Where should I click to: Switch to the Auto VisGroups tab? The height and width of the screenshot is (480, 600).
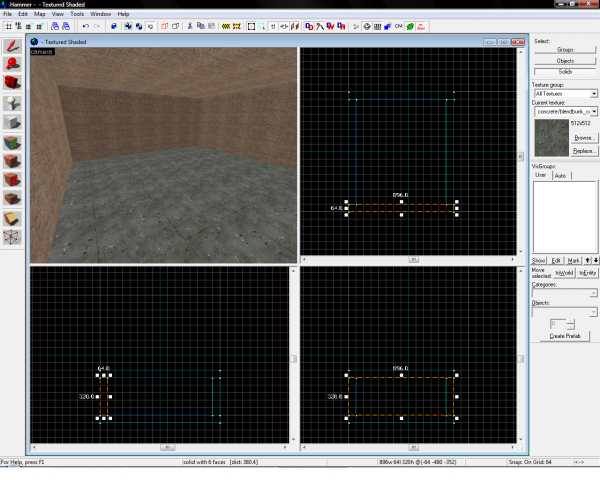(560, 175)
